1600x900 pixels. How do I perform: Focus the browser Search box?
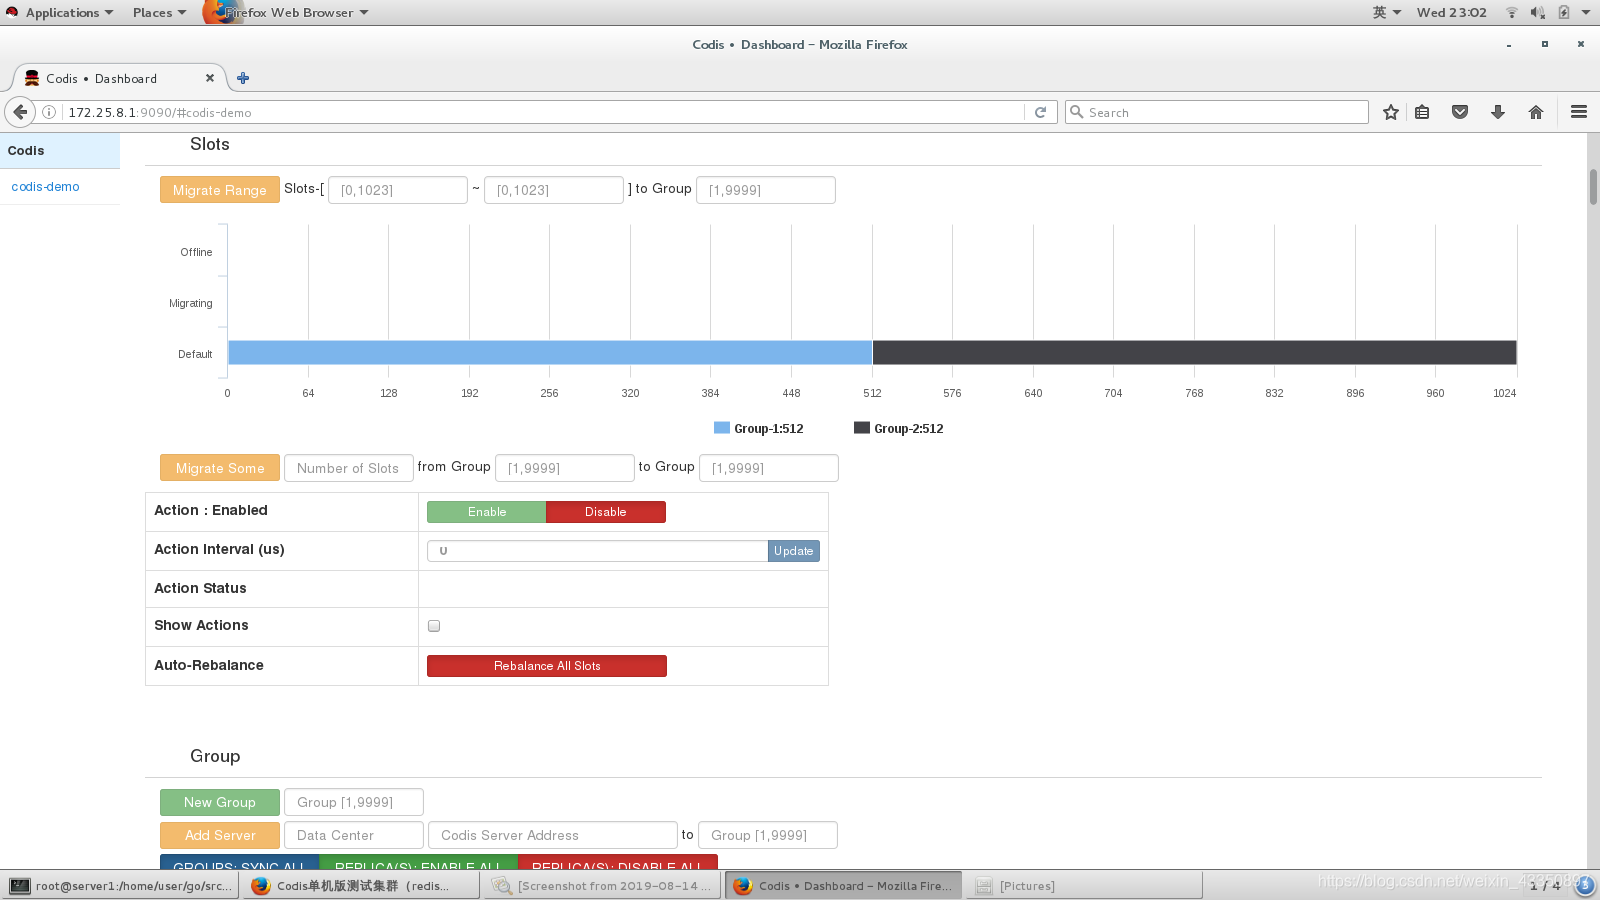(x=1217, y=112)
